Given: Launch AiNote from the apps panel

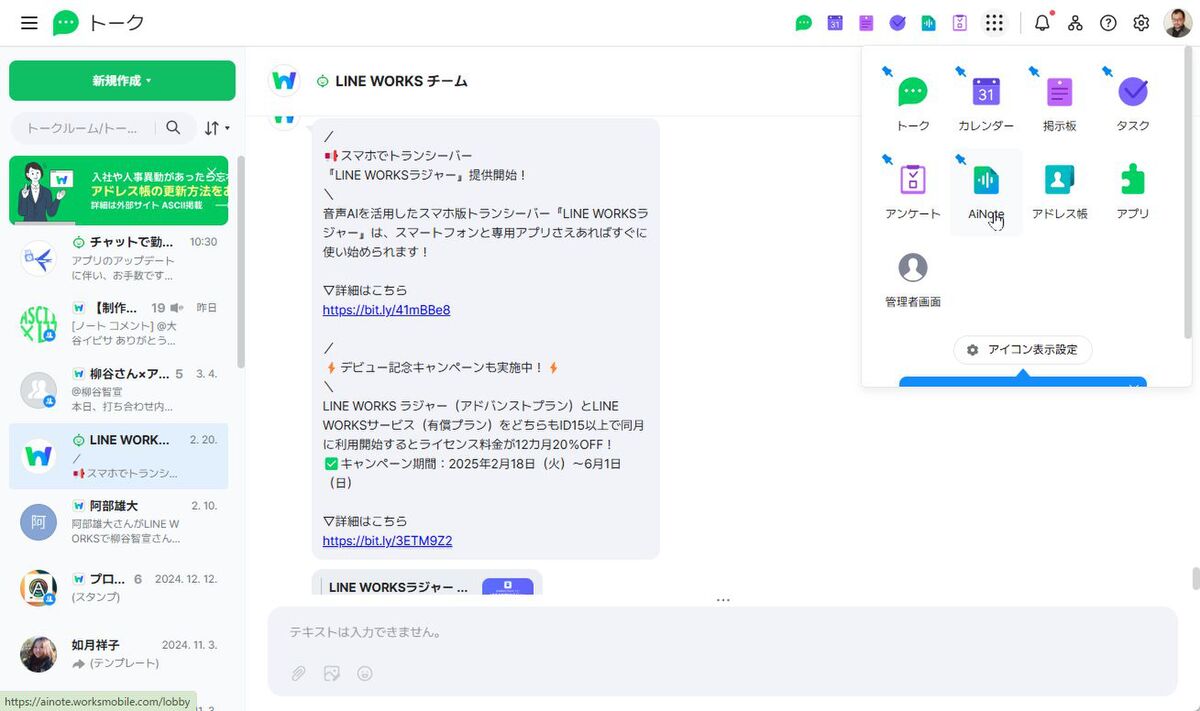Looking at the screenshot, I should click(986, 192).
